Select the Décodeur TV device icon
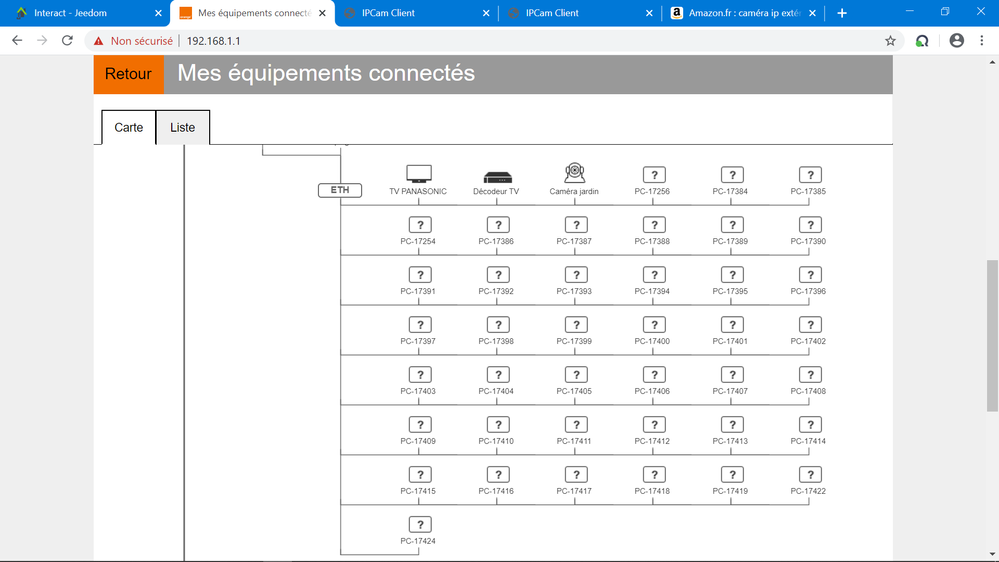999x562 pixels. pos(498,177)
